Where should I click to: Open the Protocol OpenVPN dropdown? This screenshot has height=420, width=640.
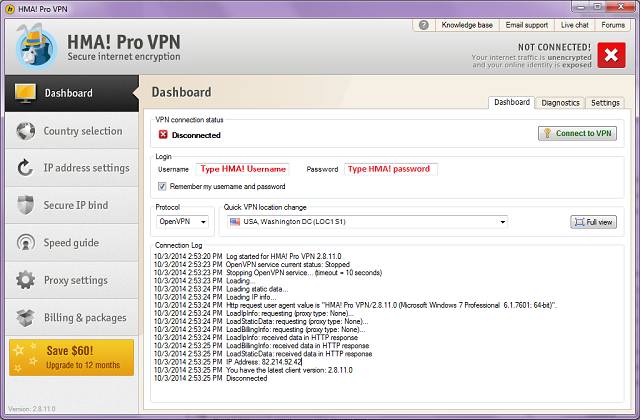[183, 222]
